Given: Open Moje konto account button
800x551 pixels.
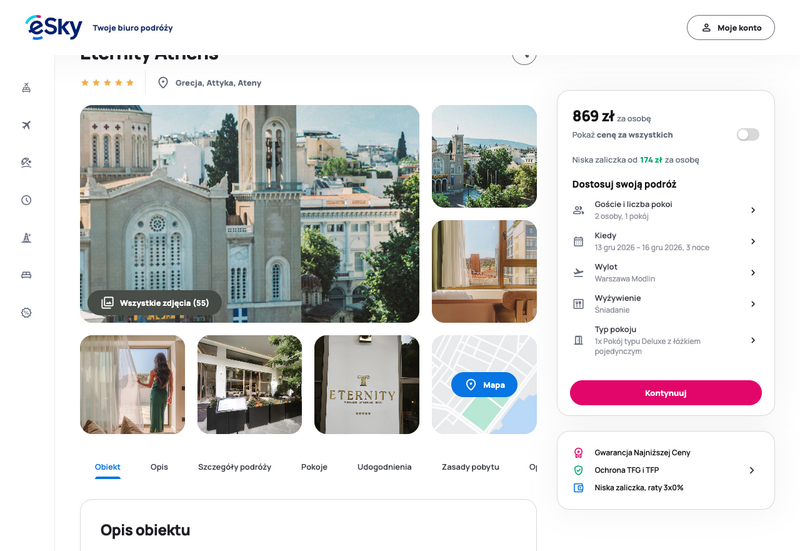Looking at the screenshot, I should coord(731,28).
